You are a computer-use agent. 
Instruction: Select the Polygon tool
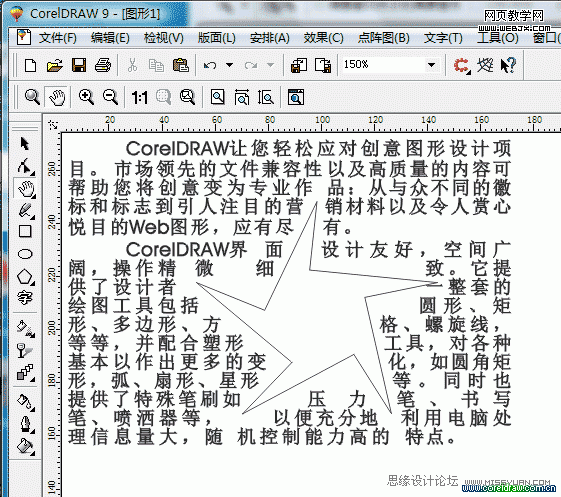[25, 277]
